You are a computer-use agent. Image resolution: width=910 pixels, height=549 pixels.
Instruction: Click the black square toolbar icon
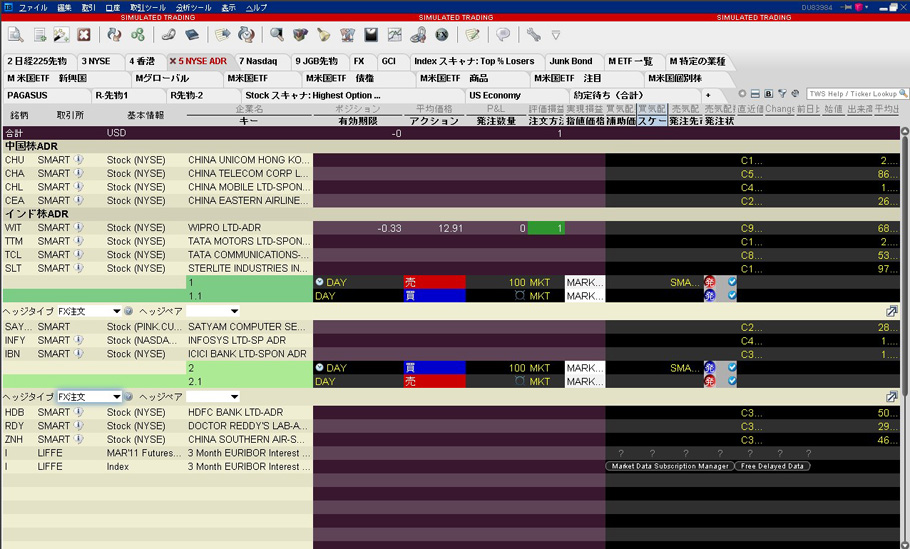coord(371,35)
